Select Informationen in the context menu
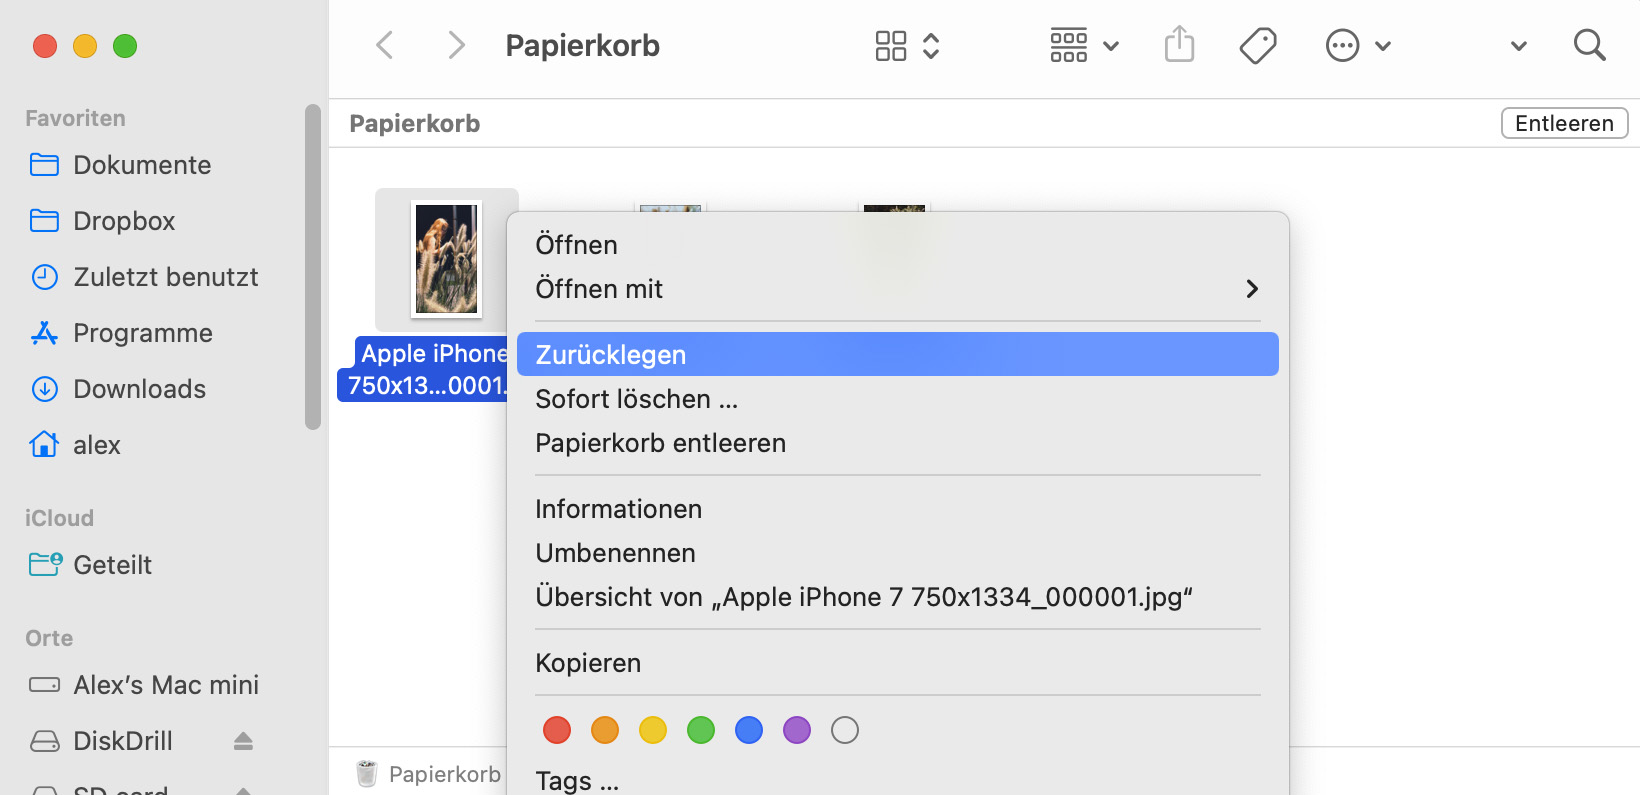 [x=618, y=509]
